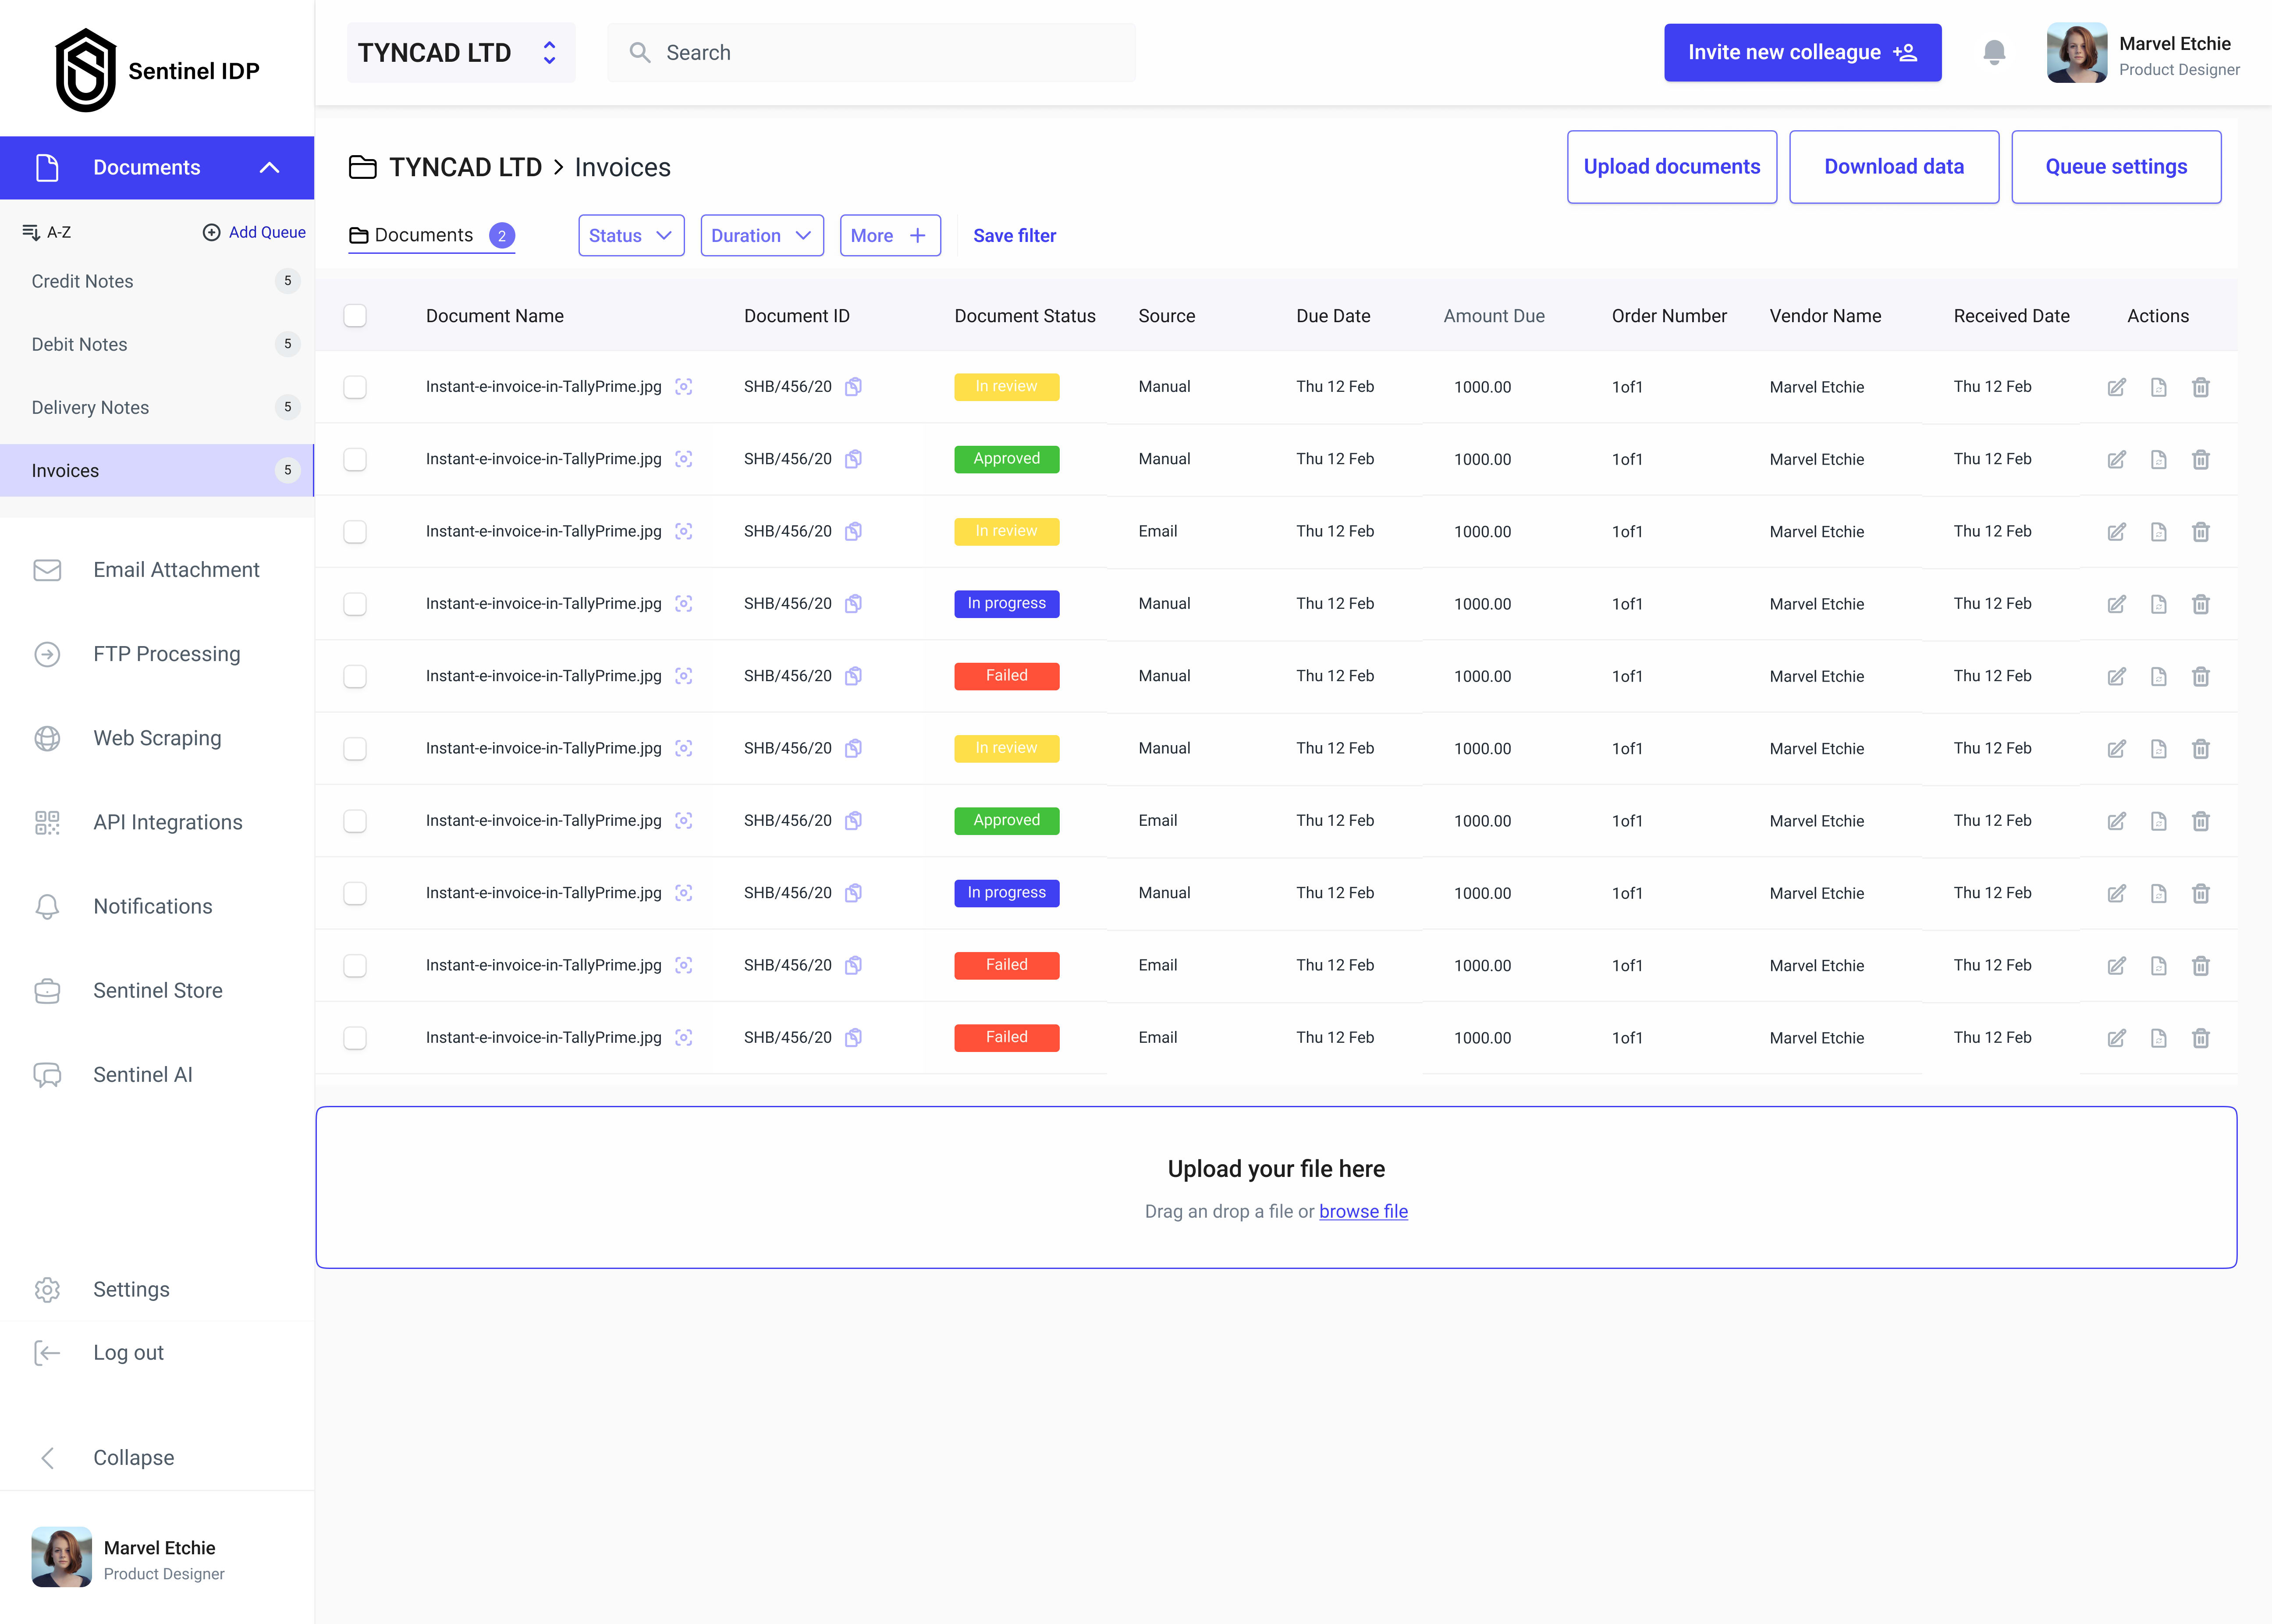Click the Add Queue plus icon
Screen dimensions: 2272x1624
tap(211, 232)
